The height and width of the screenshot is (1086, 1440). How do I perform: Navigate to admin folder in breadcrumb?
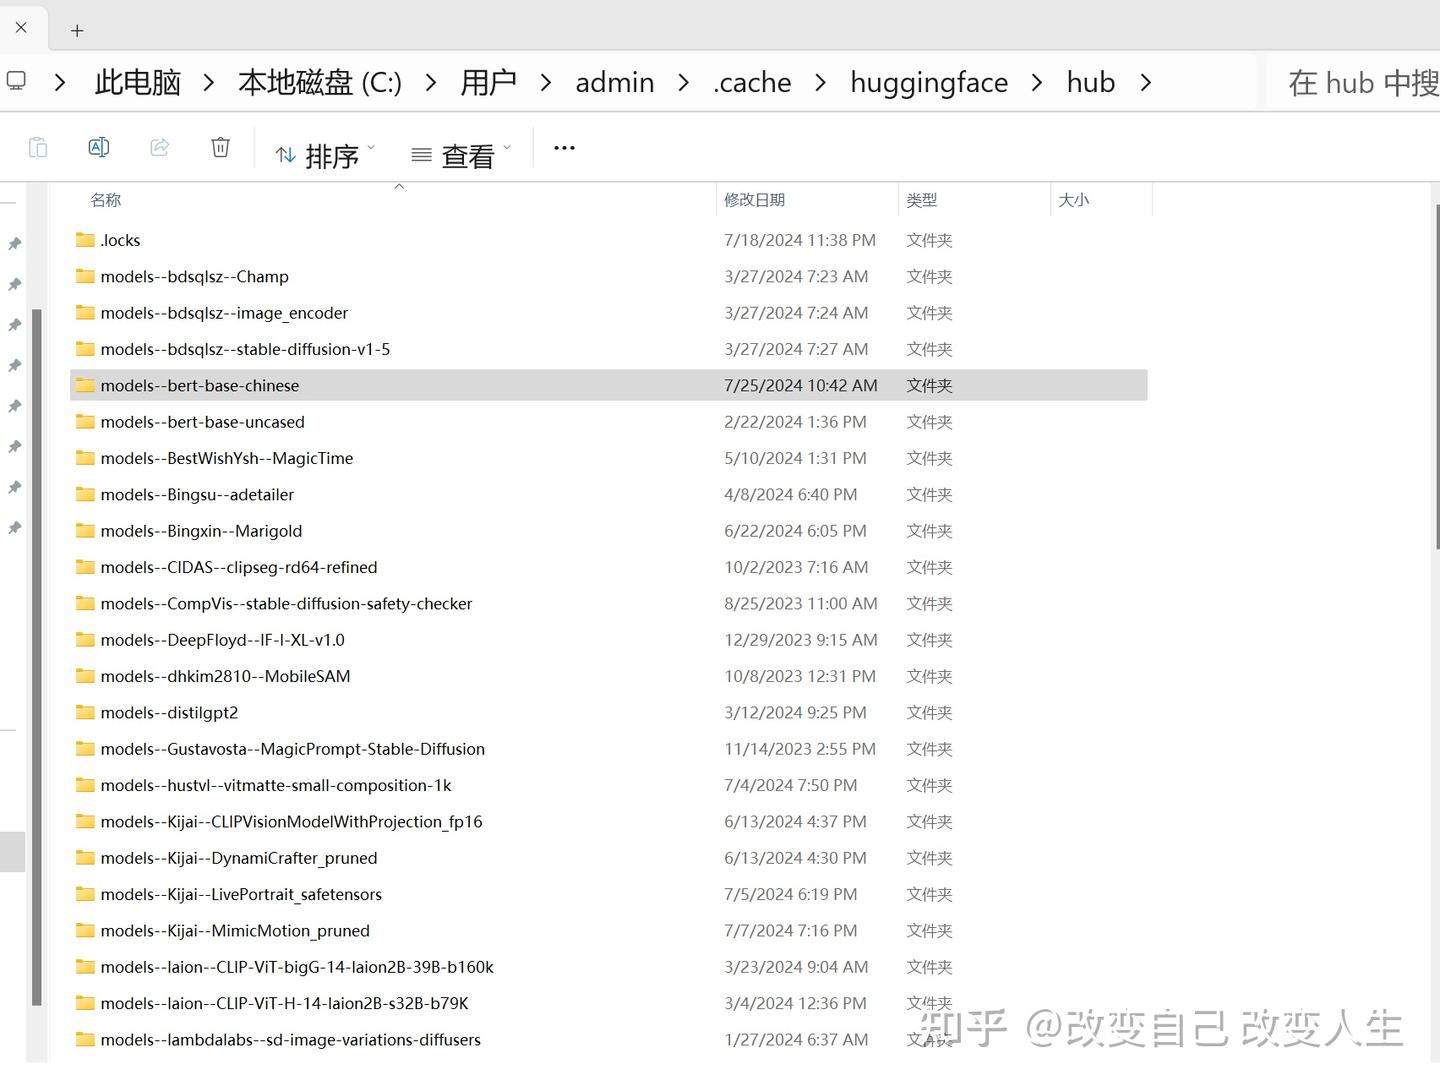tap(615, 82)
